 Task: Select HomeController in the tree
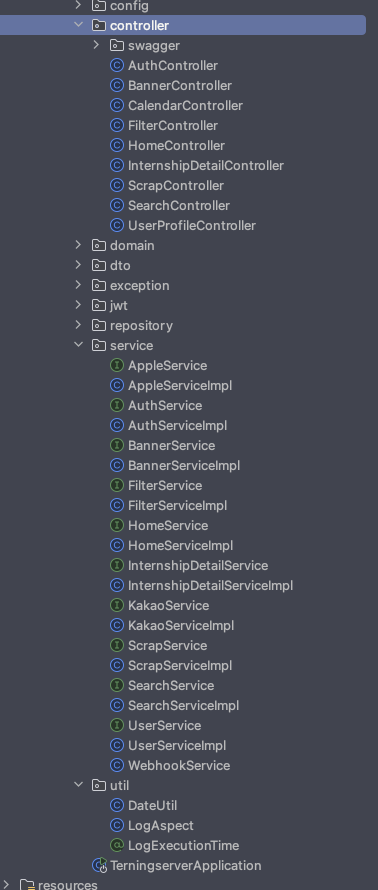click(177, 146)
